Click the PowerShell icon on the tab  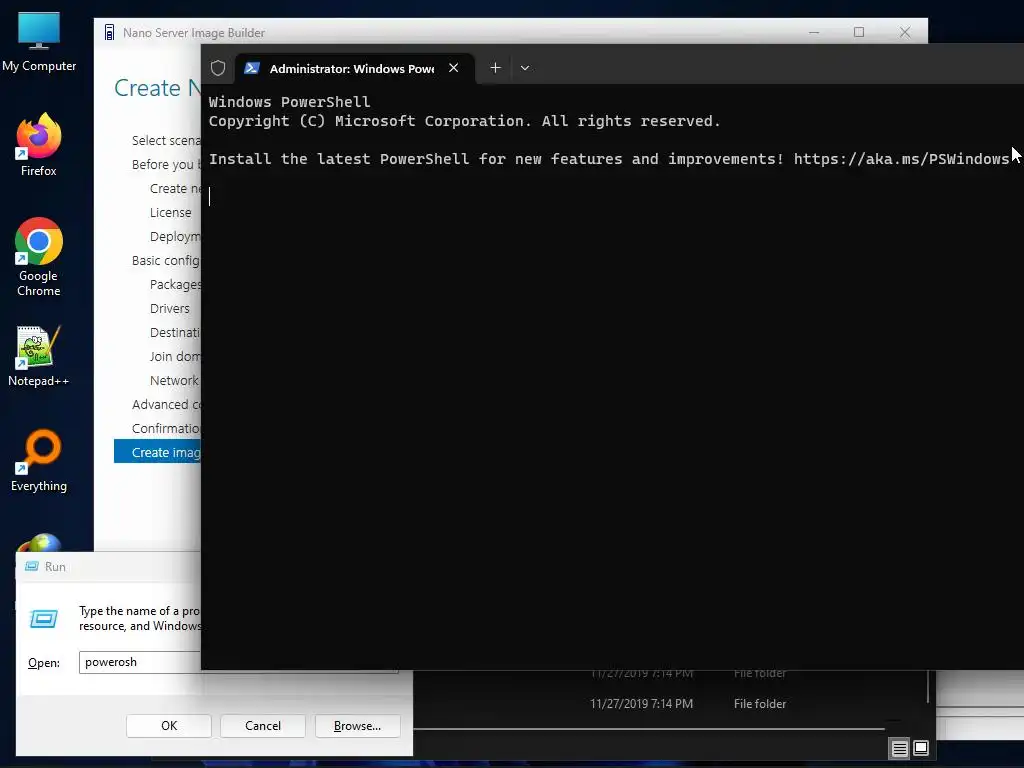click(252, 68)
